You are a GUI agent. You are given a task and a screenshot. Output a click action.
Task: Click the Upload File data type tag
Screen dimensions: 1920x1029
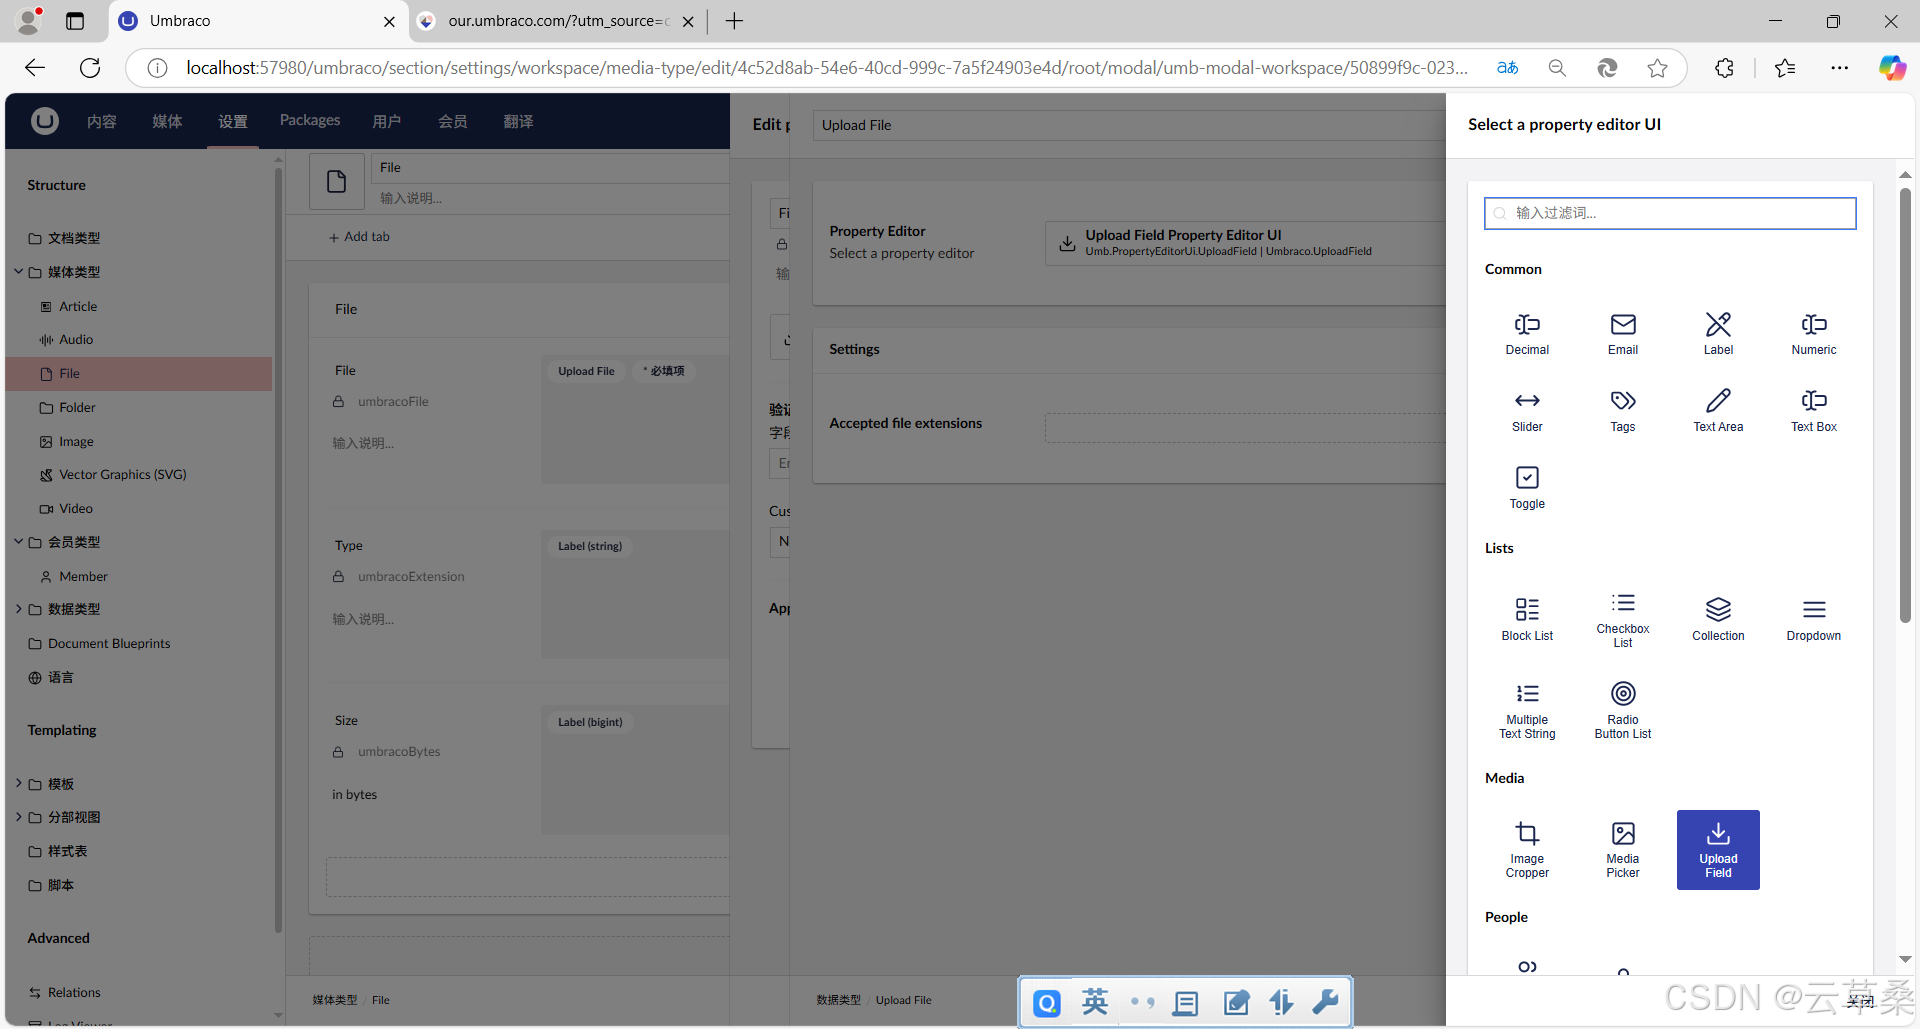click(586, 371)
